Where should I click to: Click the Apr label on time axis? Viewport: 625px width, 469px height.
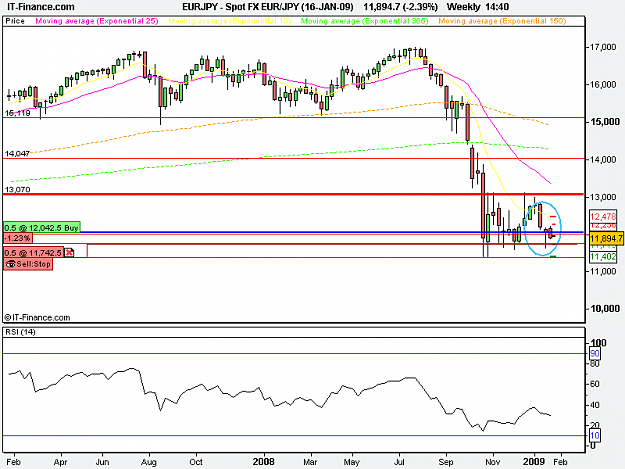click(61, 462)
